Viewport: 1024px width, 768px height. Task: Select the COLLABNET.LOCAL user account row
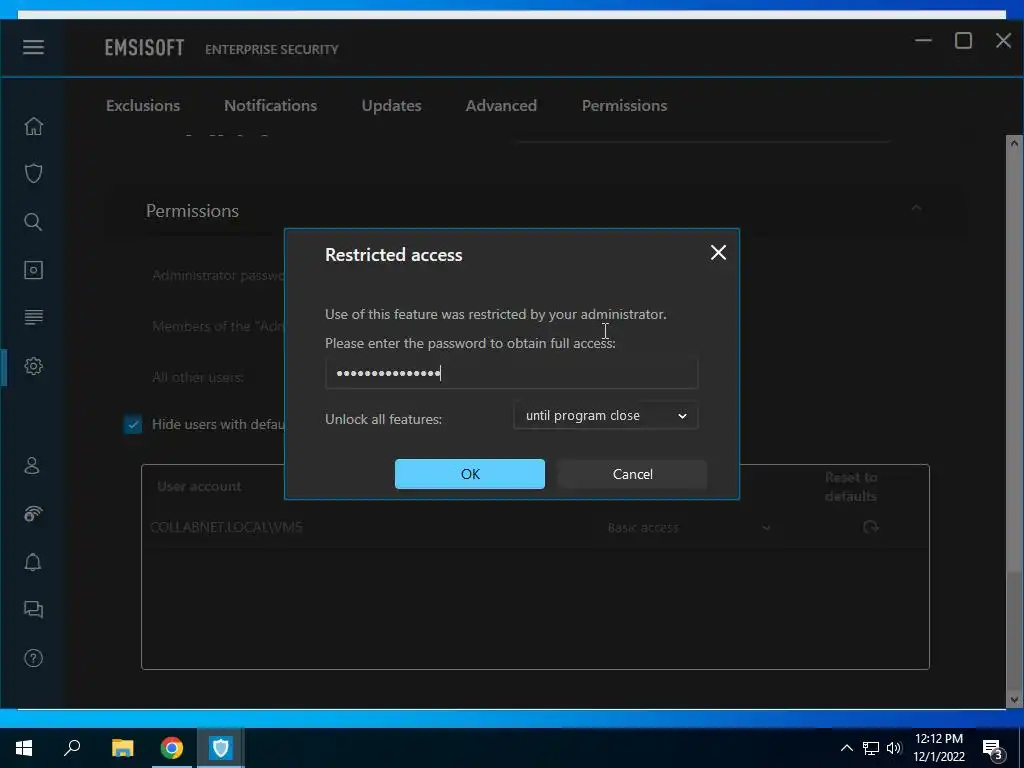(535, 527)
